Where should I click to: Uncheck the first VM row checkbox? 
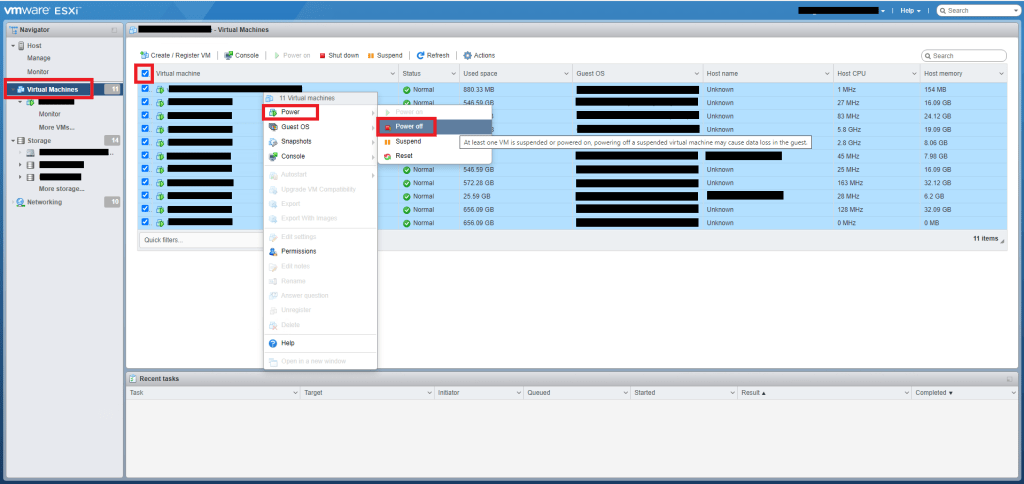pyautogui.click(x=145, y=89)
